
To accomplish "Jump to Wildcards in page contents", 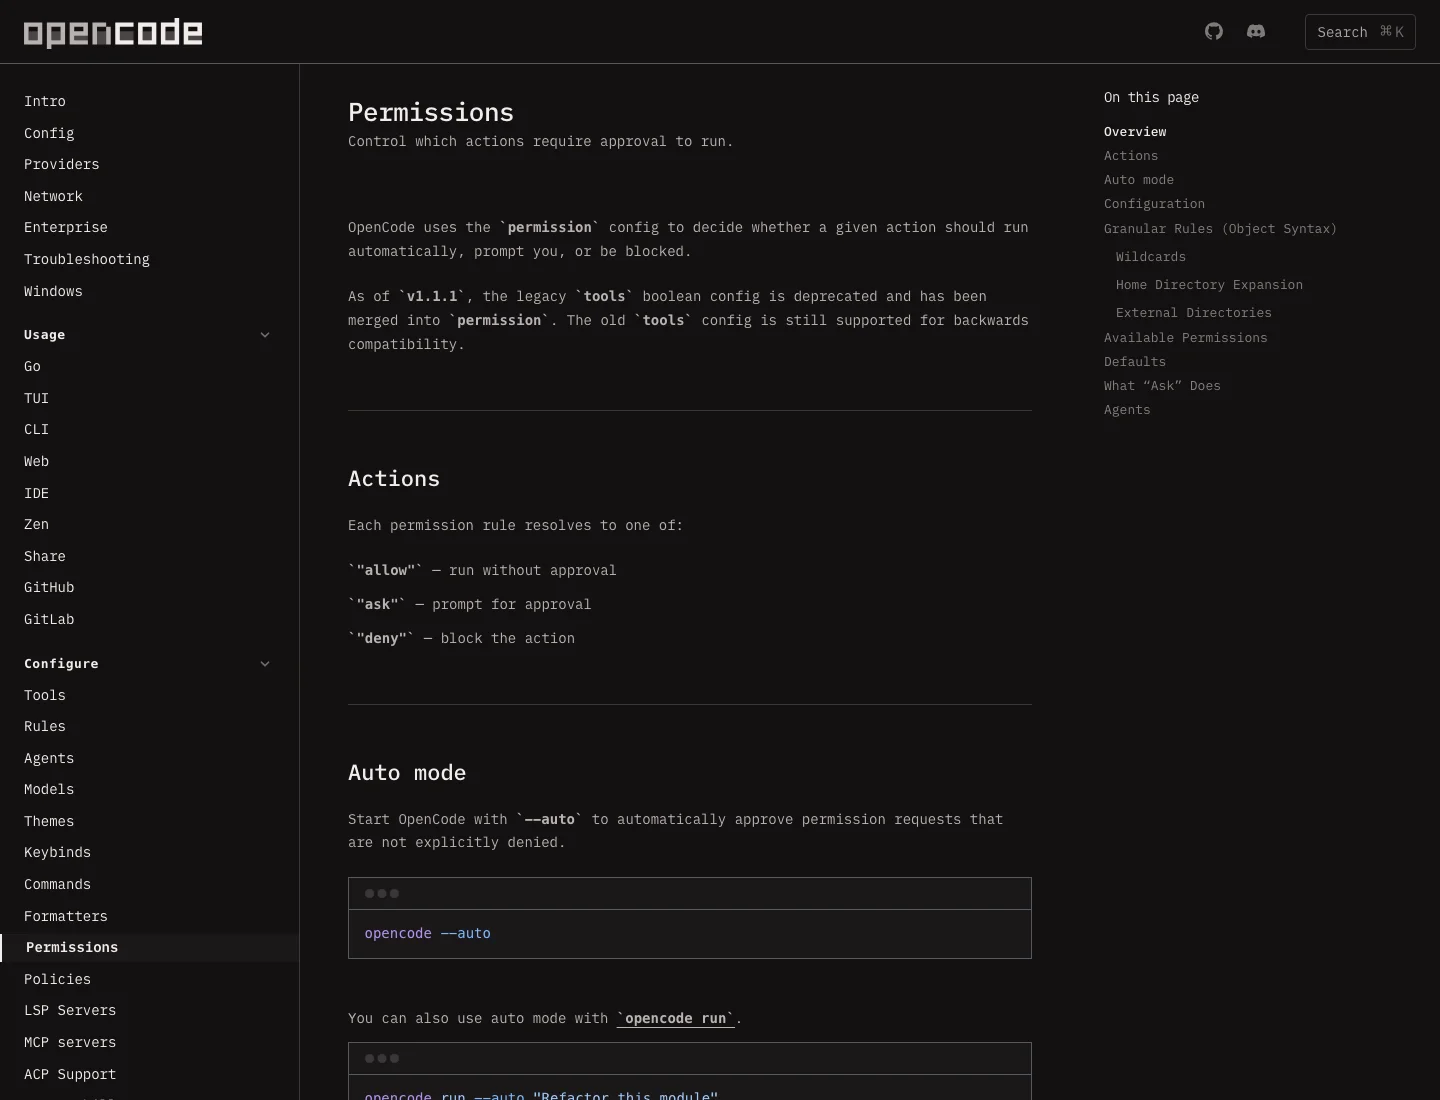I will click(x=1151, y=256).
